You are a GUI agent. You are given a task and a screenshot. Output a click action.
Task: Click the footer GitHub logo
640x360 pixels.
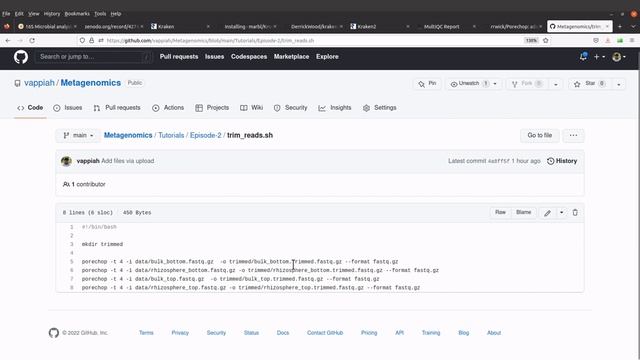(54, 333)
